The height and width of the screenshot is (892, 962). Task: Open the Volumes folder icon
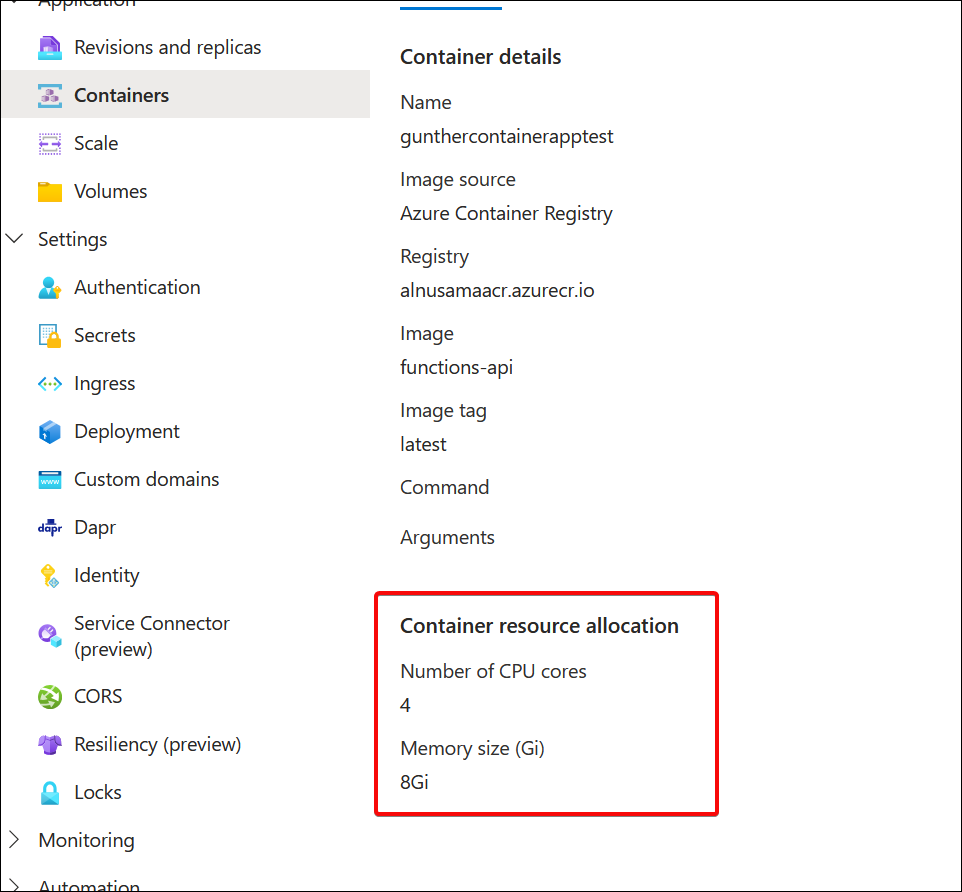point(50,190)
